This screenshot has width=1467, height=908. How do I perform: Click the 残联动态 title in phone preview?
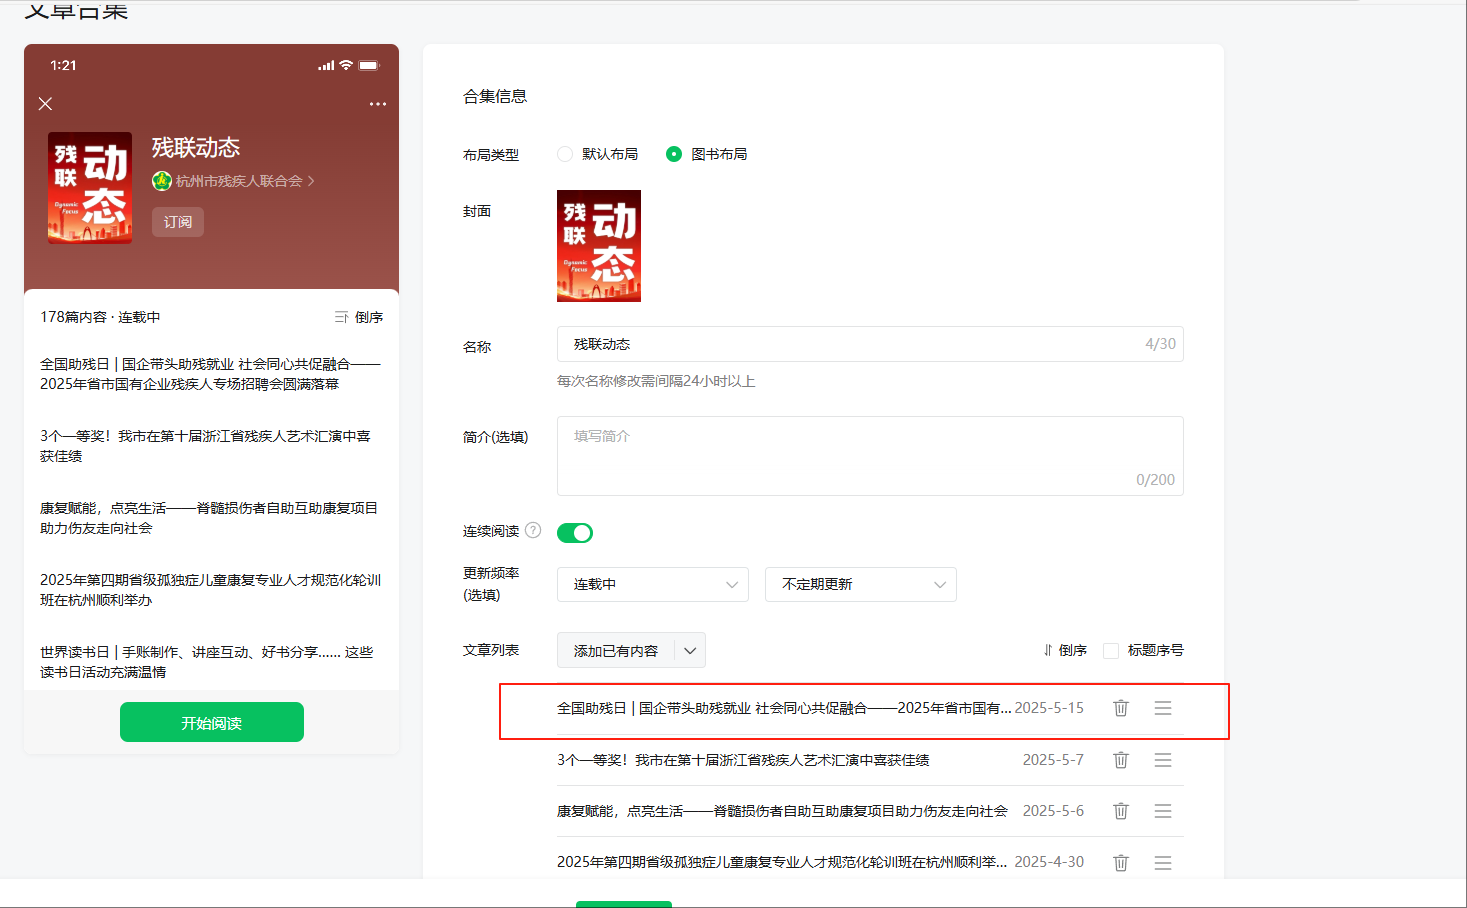tap(196, 148)
